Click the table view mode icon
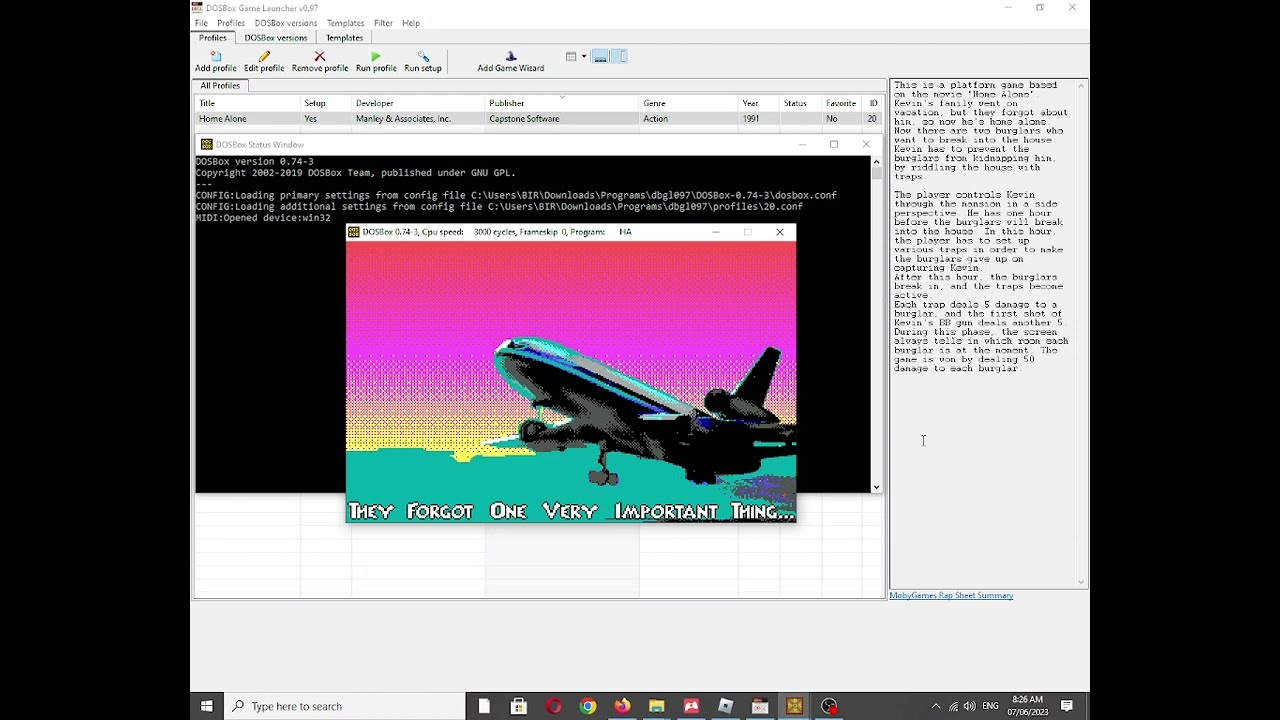This screenshot has height=720, width=1280. 571,57
